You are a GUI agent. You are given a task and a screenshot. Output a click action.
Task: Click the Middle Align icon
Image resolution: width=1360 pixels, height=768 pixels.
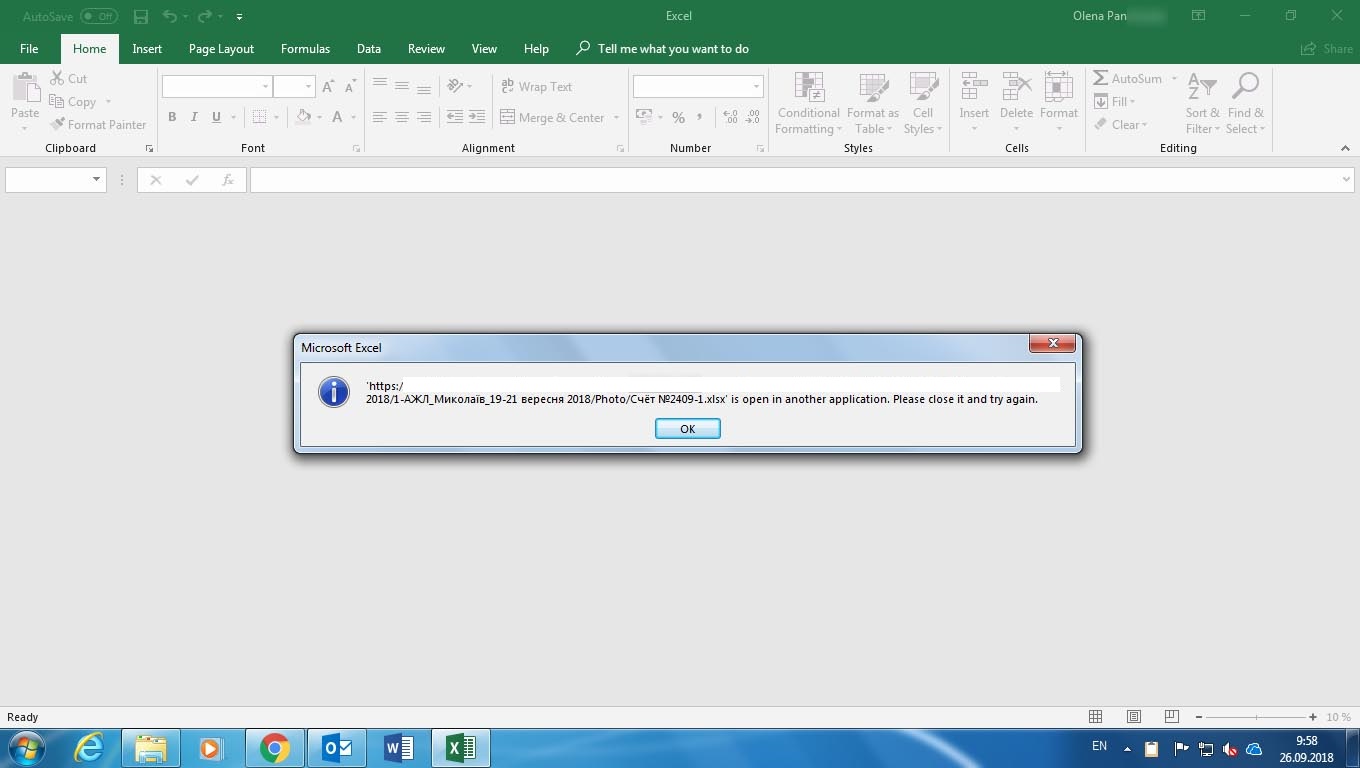coord(402,86)
